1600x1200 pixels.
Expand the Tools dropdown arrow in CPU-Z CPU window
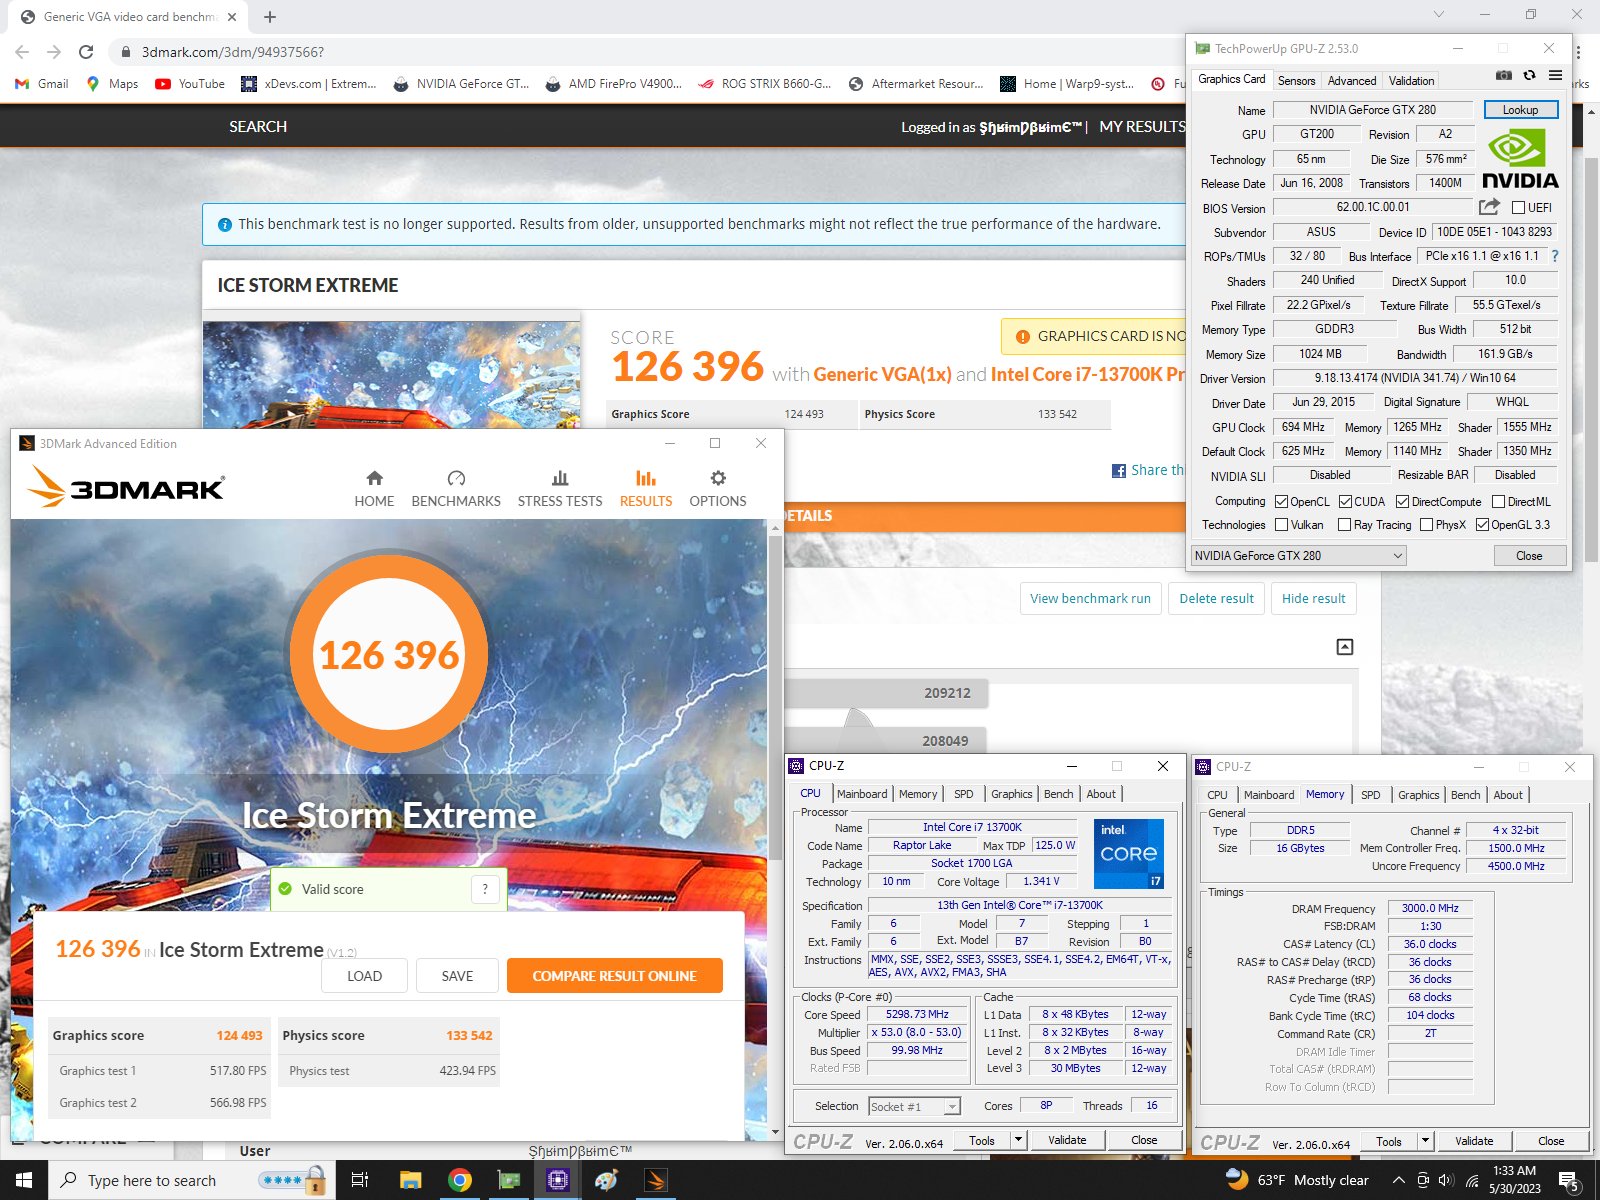[x=1018, y=1140]
